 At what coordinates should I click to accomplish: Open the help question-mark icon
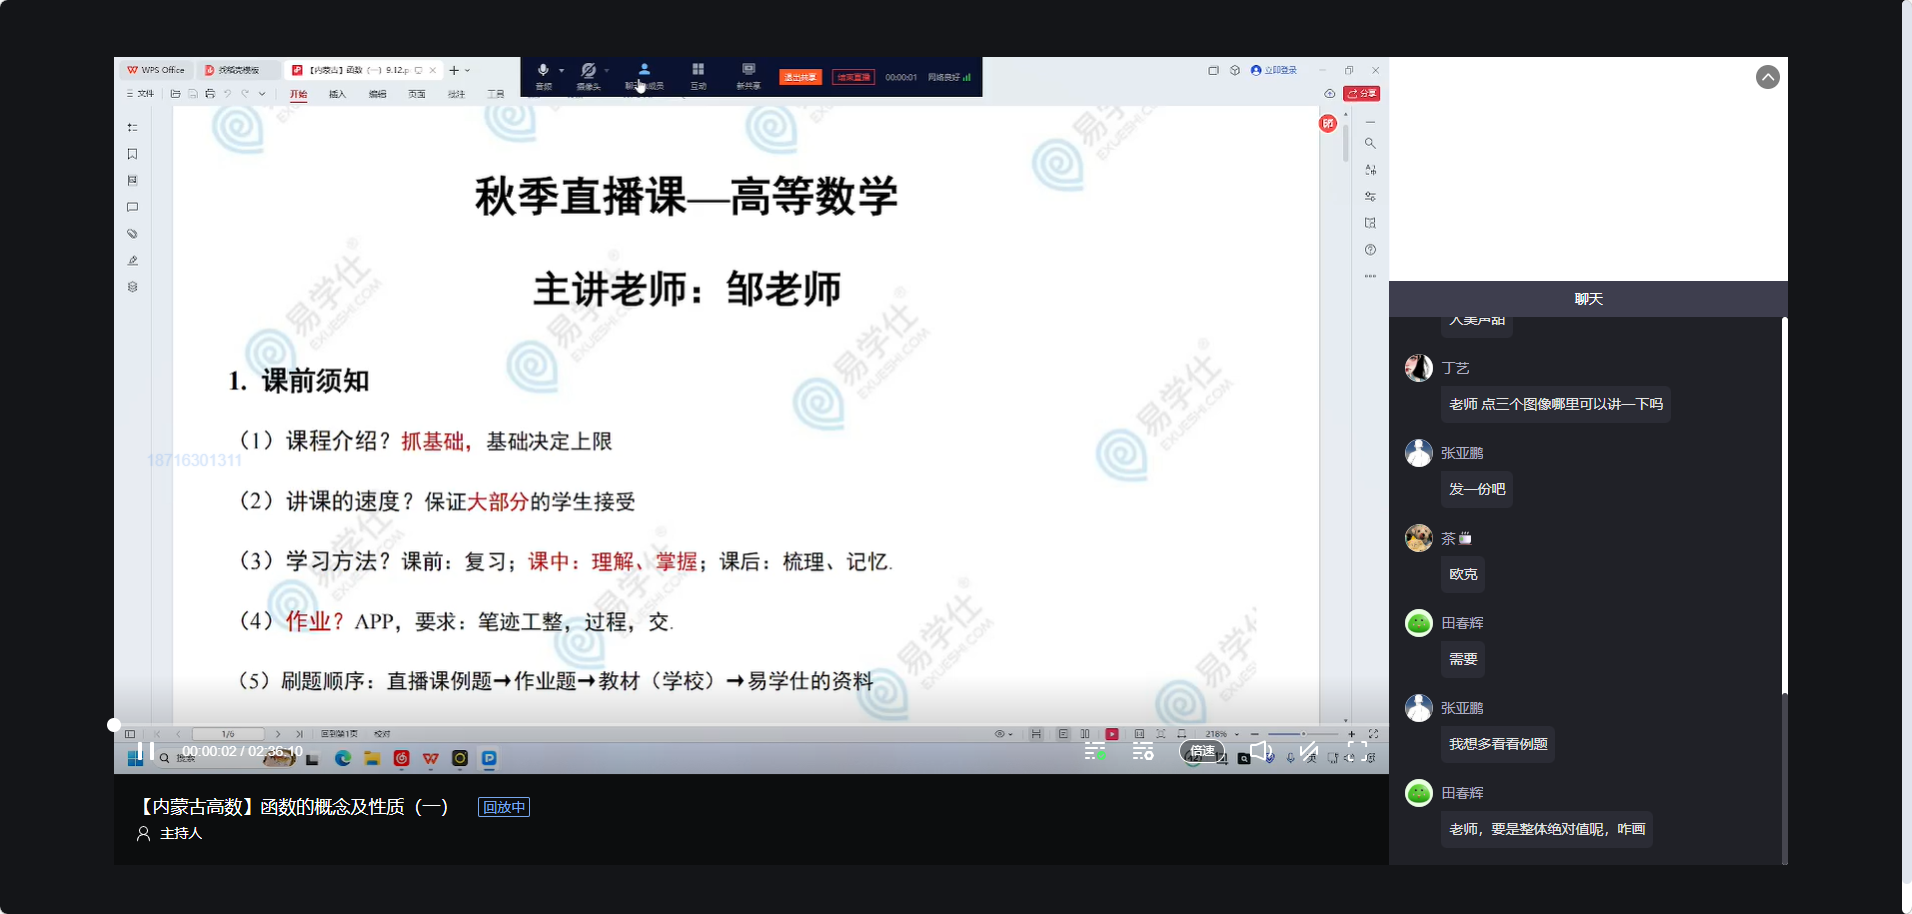1370,249
